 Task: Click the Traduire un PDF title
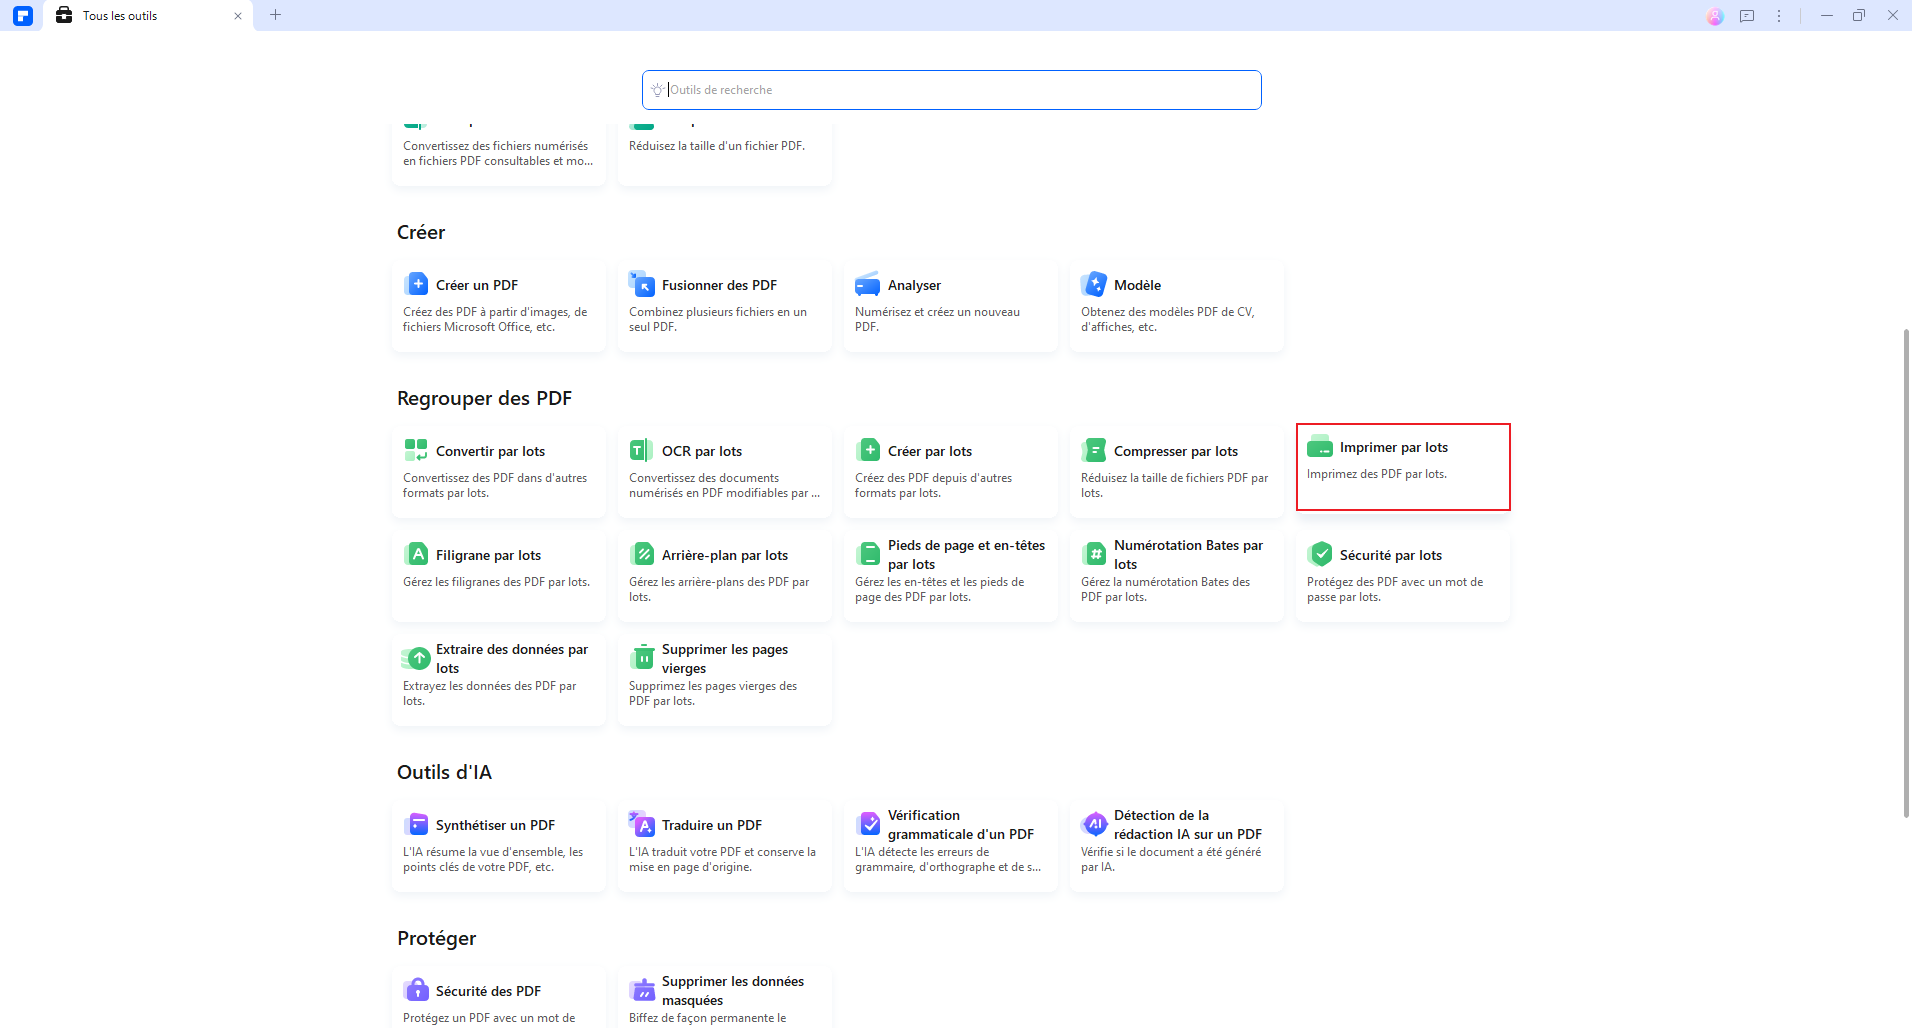(x=712, y=825)
